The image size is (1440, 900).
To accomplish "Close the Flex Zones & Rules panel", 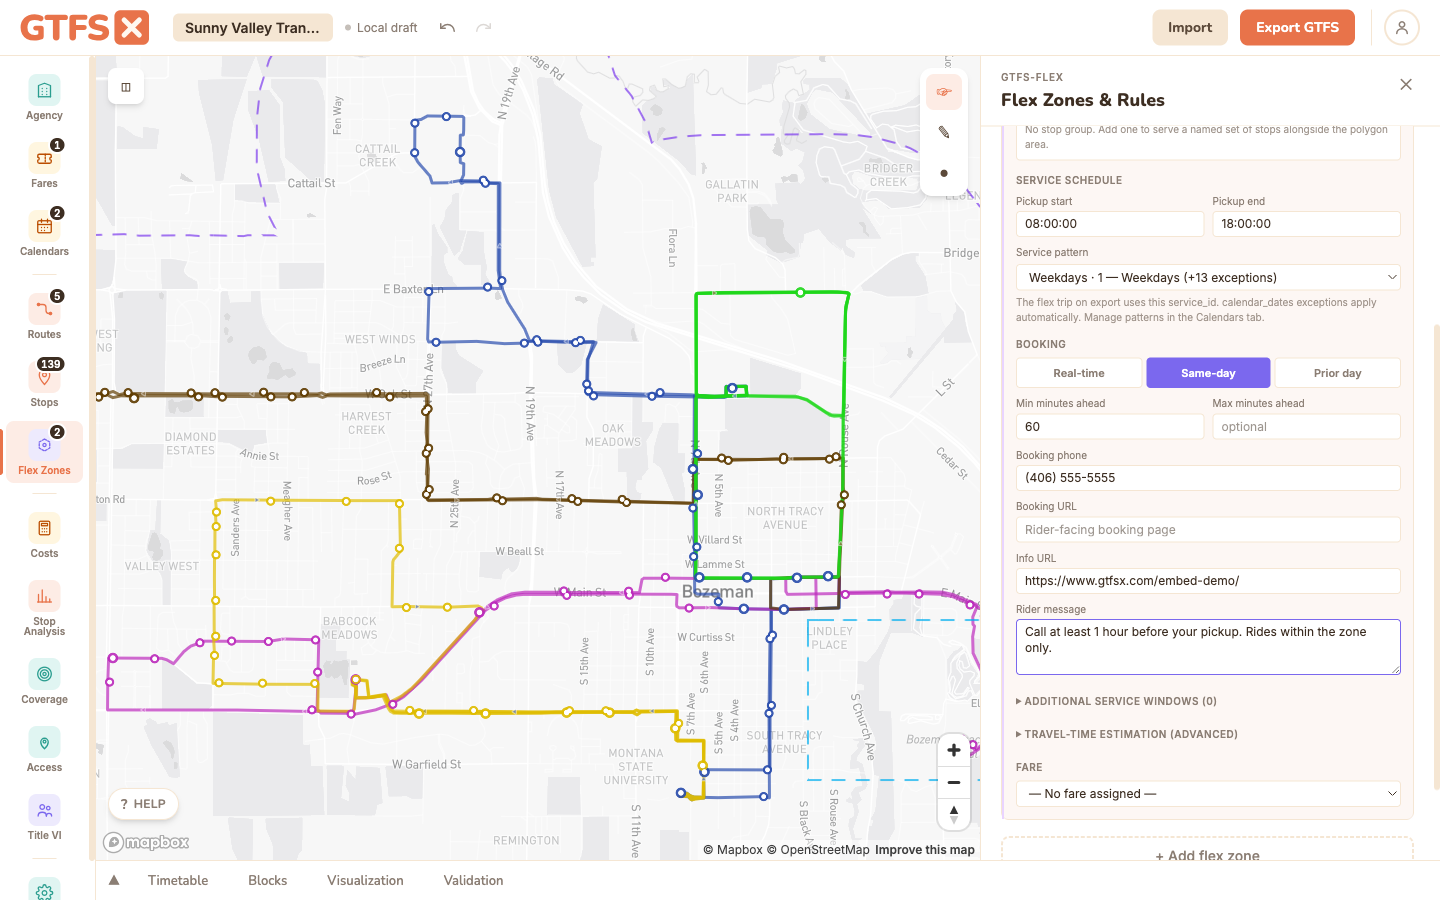I will 1406,85.
